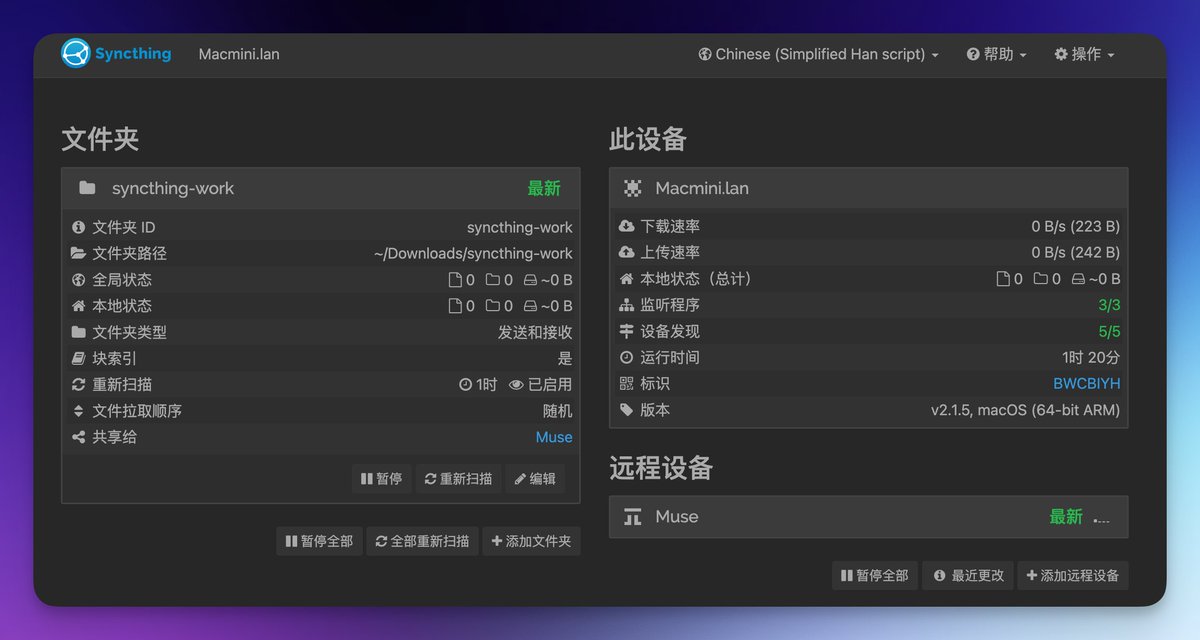Expand the Muse remote device panel

coord(868,517)
